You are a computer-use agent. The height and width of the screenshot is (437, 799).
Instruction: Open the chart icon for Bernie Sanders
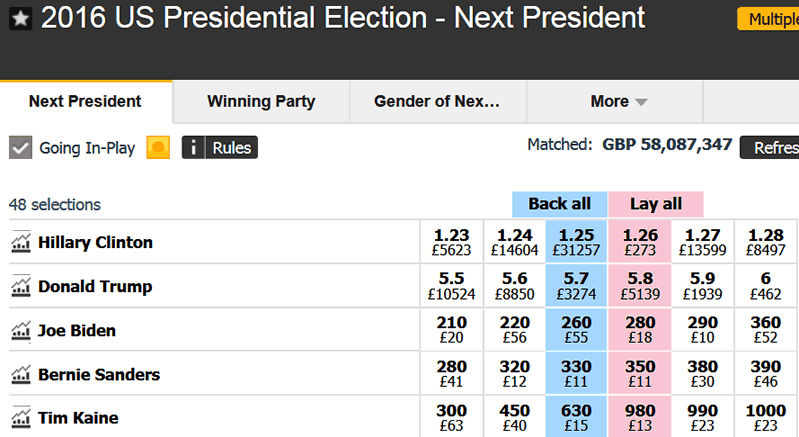pos(21,375)
